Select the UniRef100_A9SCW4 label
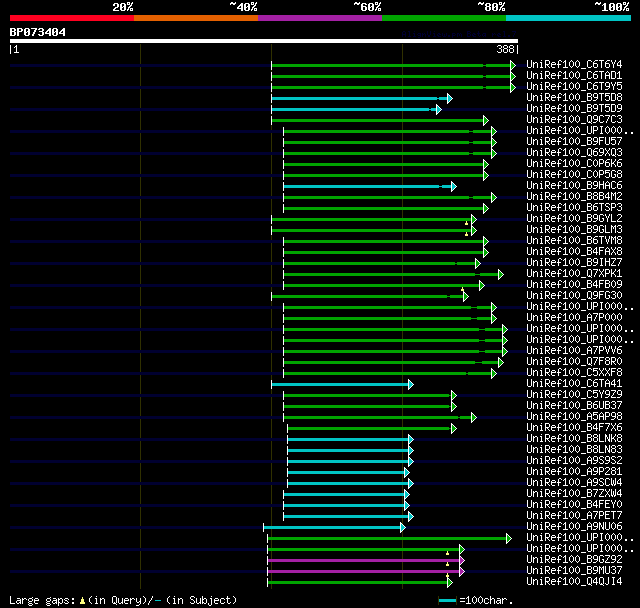This screenshot has width=640, height=608. (x=574, y=483)
